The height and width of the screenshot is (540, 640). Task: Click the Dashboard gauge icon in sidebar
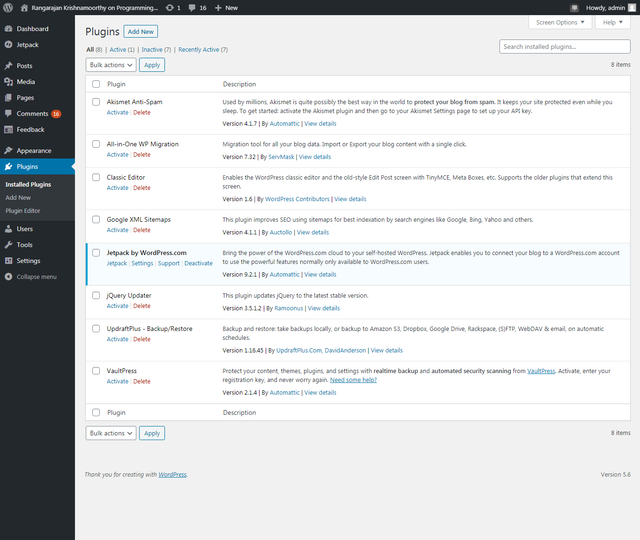pyautogui.click(x=8, y=29)
